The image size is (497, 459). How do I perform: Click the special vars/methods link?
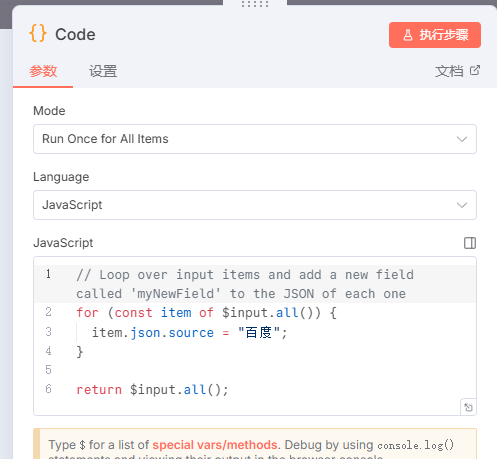coord(215,445)
